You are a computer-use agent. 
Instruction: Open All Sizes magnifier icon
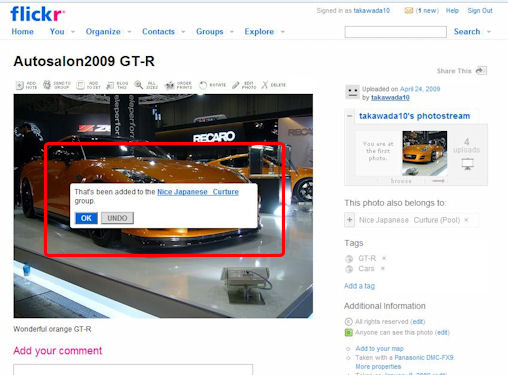pos(139,85)
